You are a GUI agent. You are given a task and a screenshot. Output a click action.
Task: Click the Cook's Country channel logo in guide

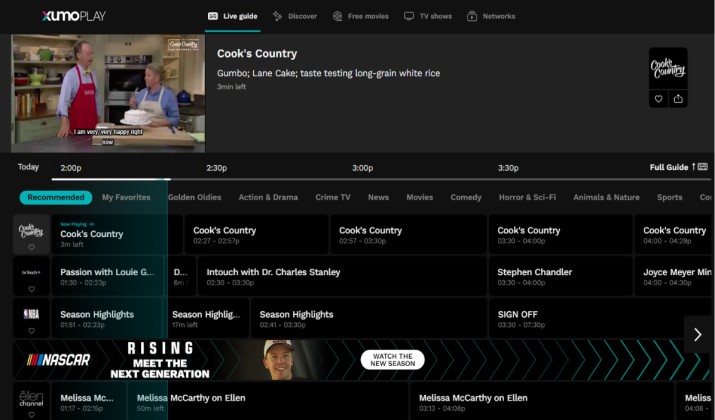(x=31, y=230)
